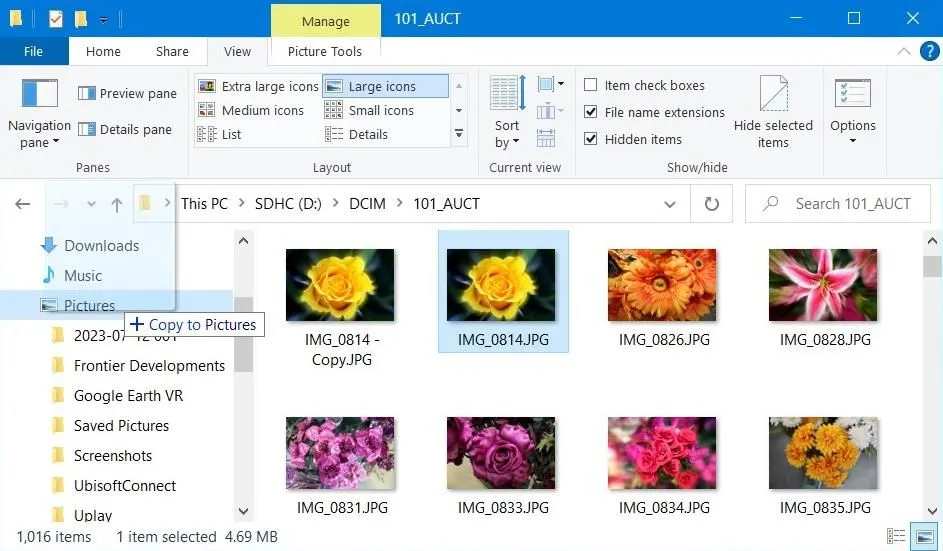943x551 pixels.
Task: Open the File menu
Action: (34, 52)
